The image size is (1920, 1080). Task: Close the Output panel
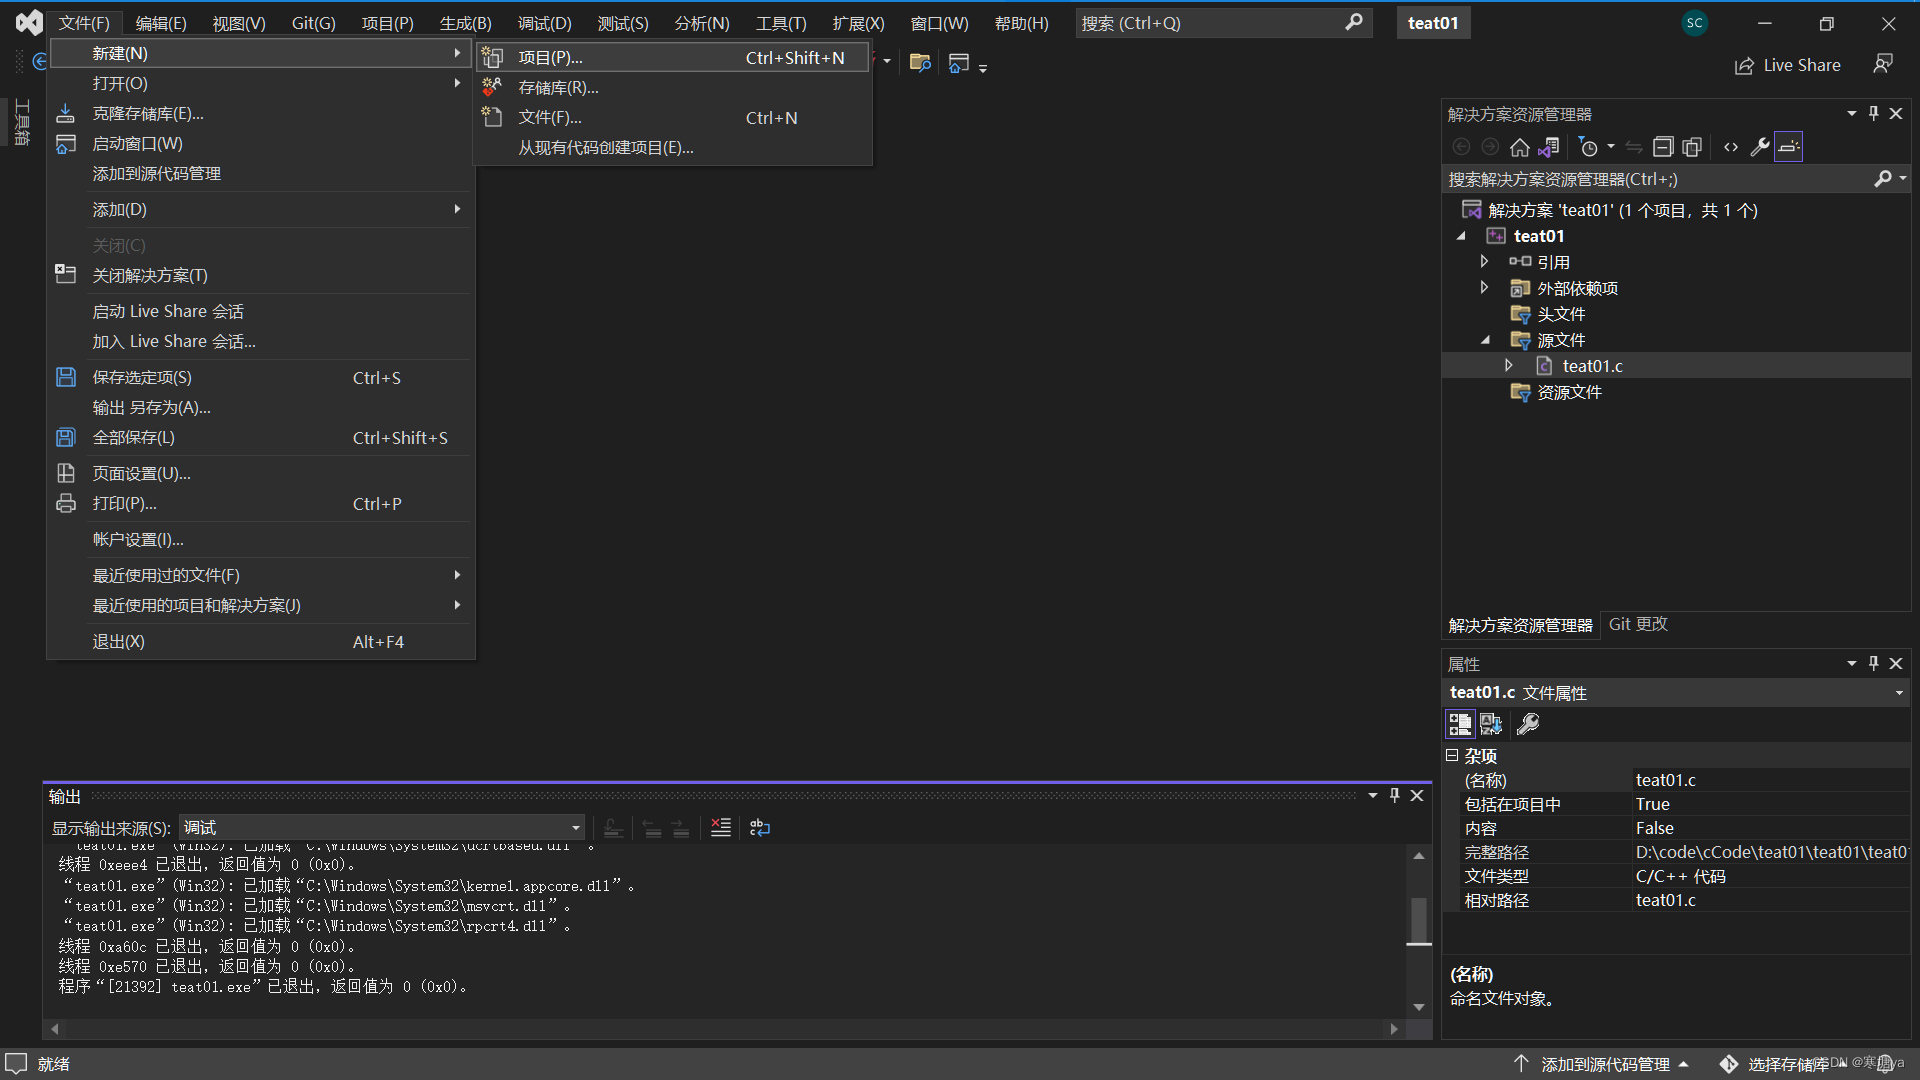(x=1417, y=796)
